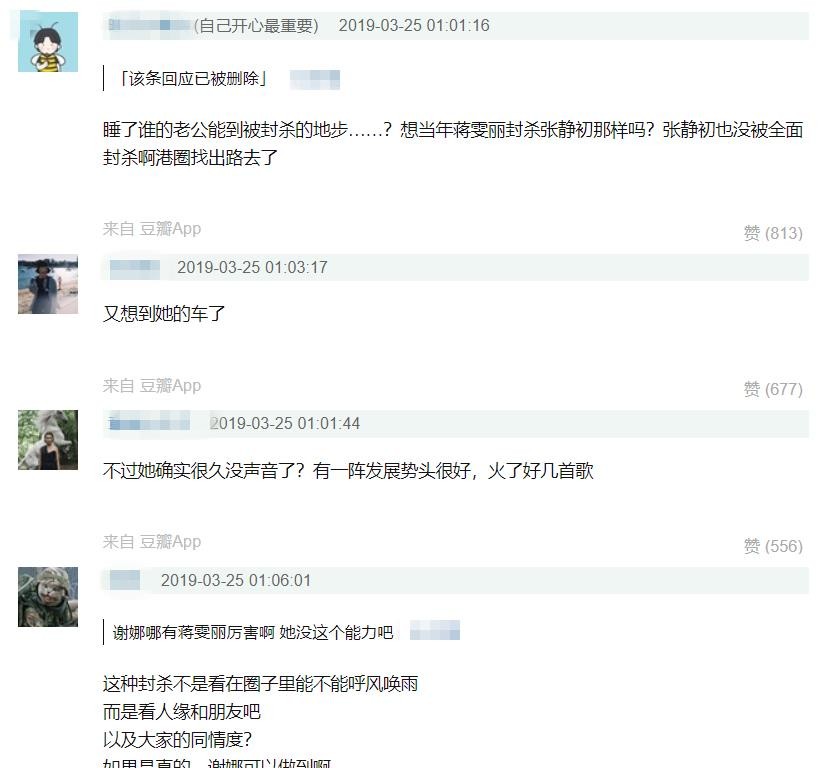This screenshot has width=828, height=768.
Task: Open the white horse statue avatar
Action: click(48, 440)
